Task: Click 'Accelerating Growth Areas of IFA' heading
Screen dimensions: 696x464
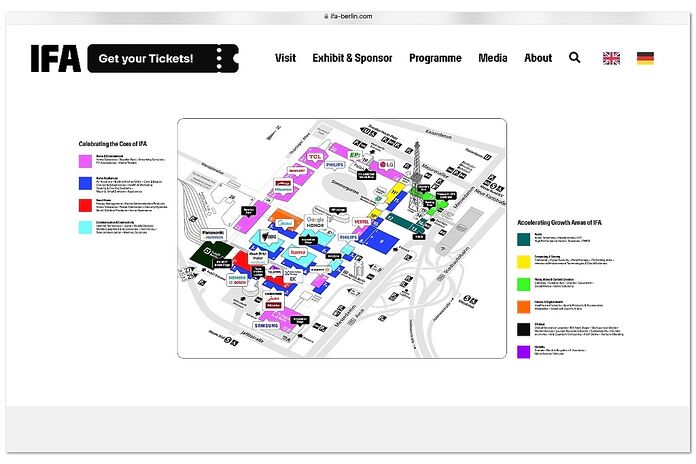Action: click(559, 222)
